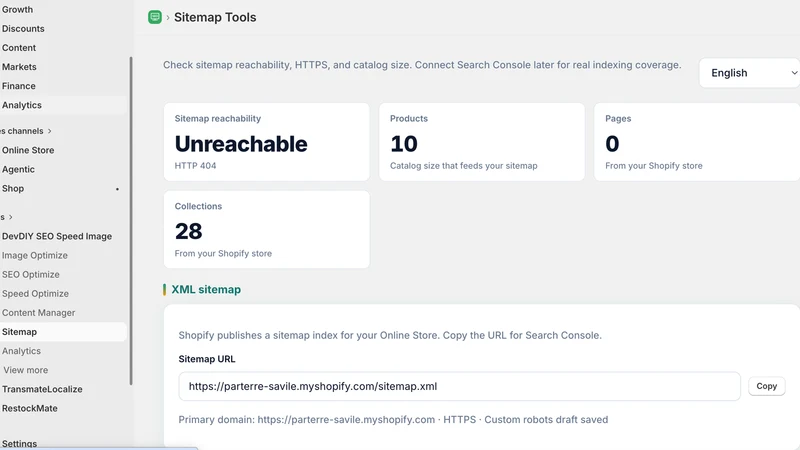This screenshot has height=450, width=800.
Task: Click the XML sitemap section heading
Action: coord(206,289)
